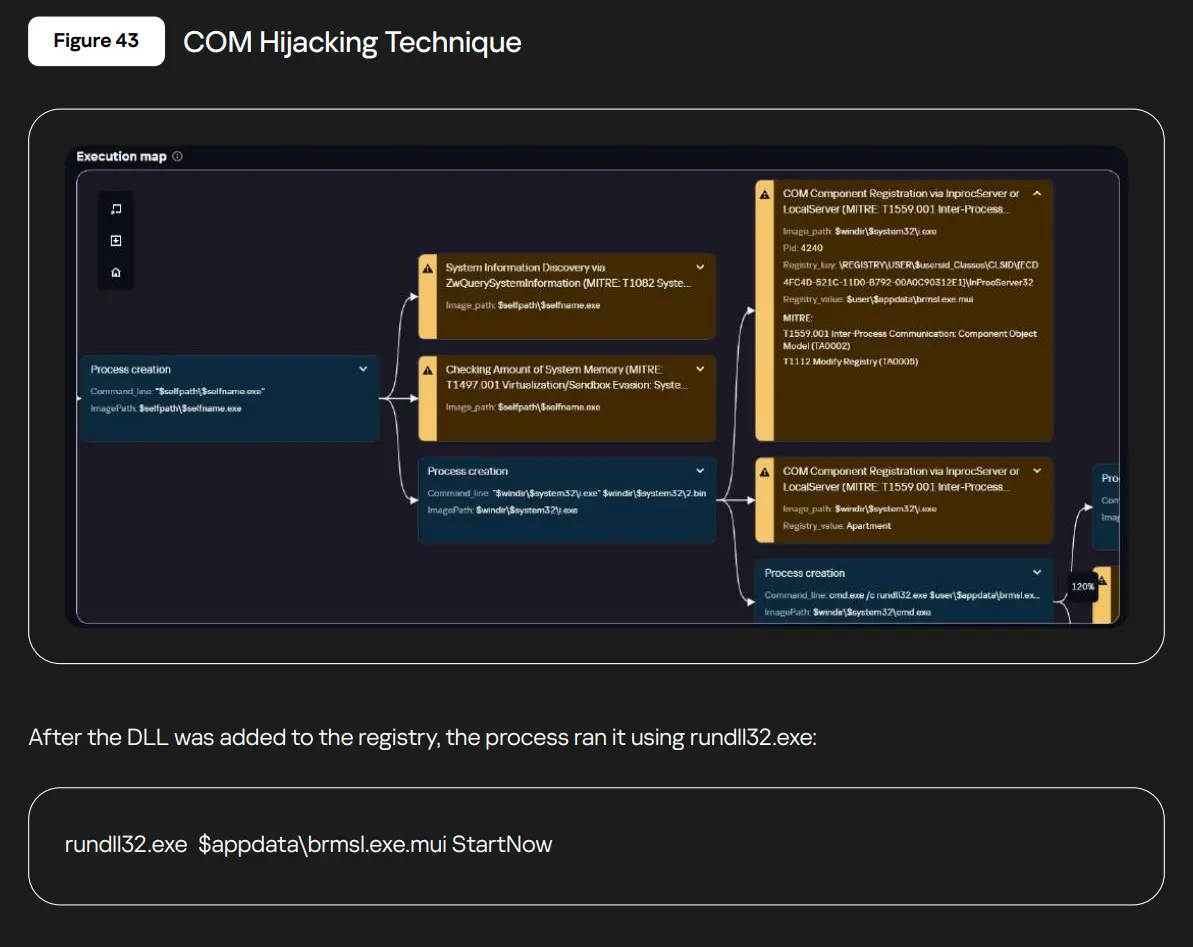
Task: Click the home icon to reset map view
Action: (116, 272)
